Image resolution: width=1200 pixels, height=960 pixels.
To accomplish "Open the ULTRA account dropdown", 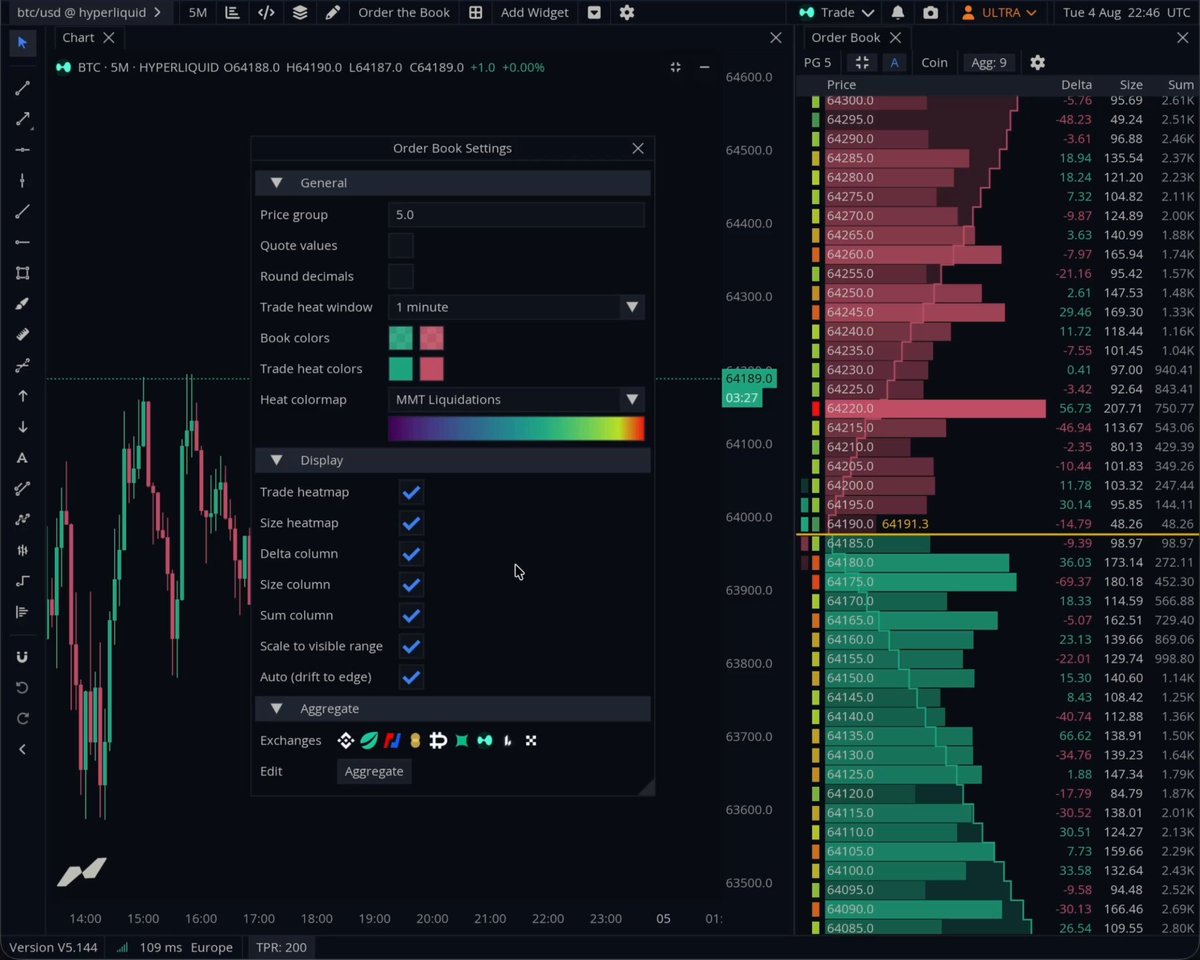I will [1001, 13].
